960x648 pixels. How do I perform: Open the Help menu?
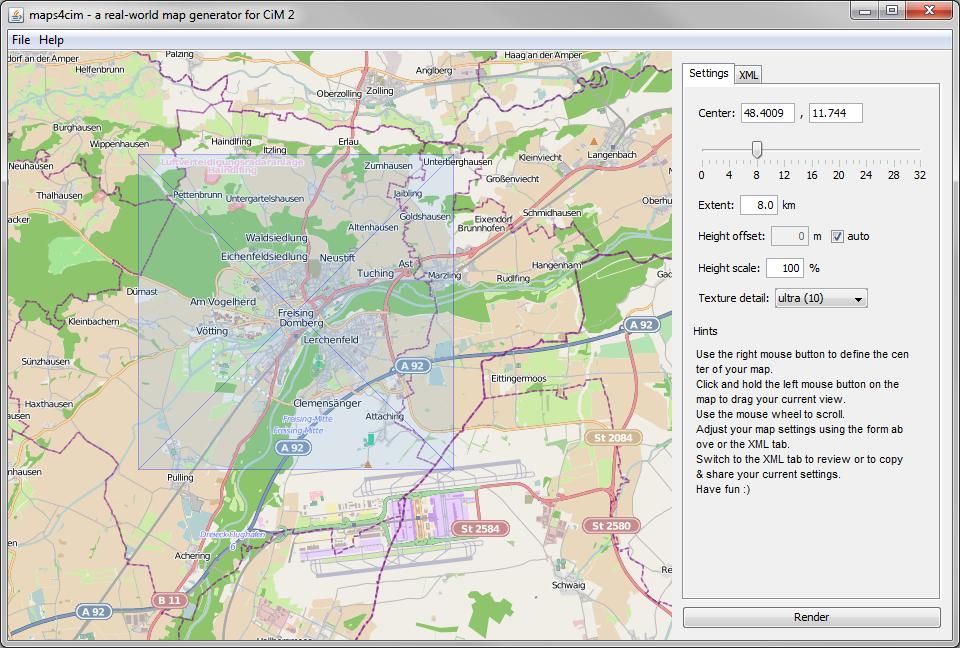click(x=51, y=40)
